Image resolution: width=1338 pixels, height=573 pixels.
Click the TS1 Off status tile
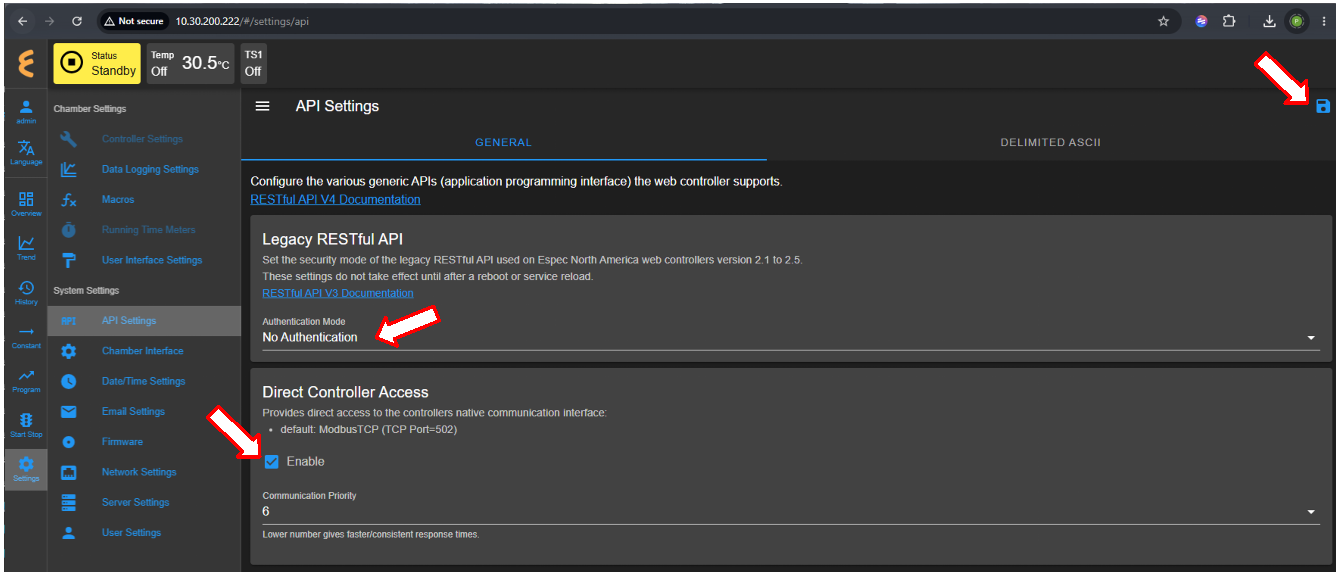tap(253, 63)
